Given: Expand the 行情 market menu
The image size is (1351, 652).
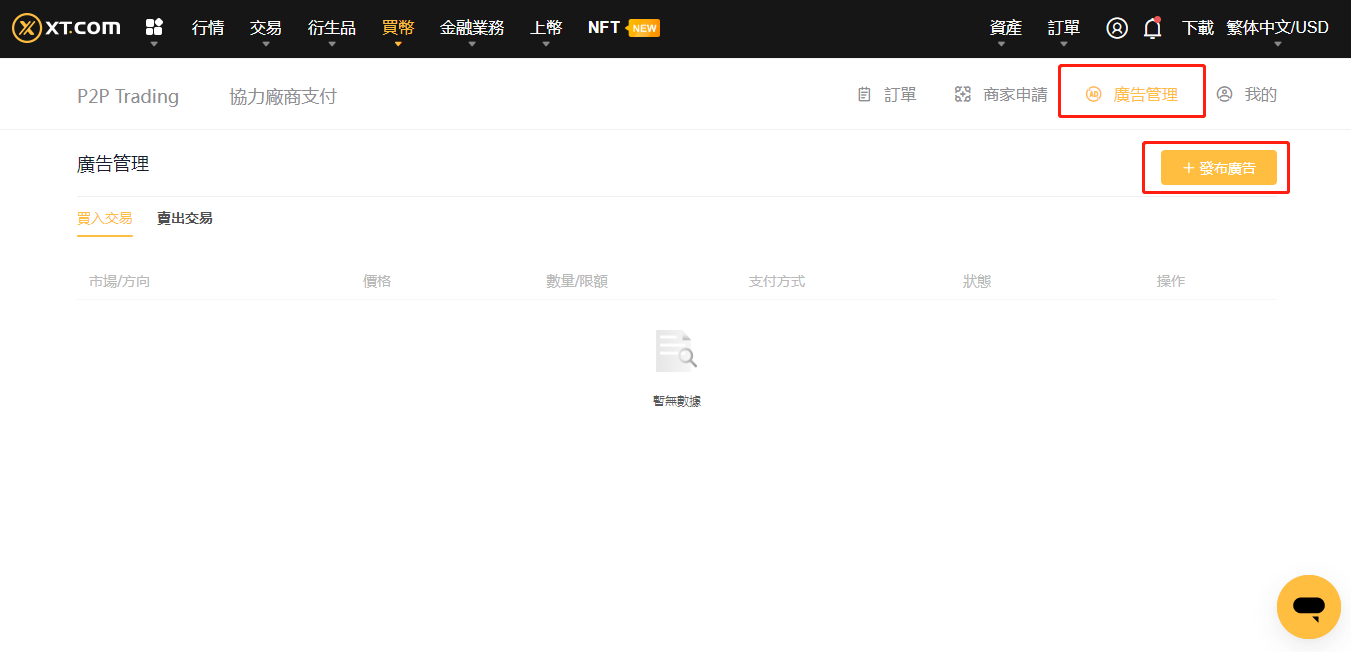Looking at the screenshot, I should [x=208, y=28].
